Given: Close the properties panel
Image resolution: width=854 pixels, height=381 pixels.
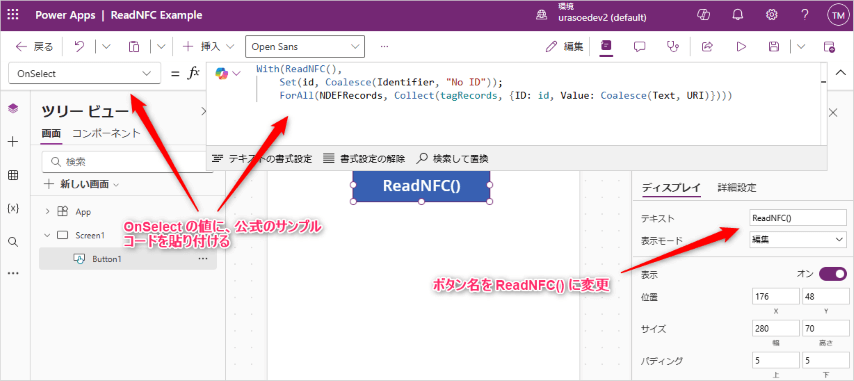Looking at the screenshot, I should pyautogui.click(x=833, y=113).
